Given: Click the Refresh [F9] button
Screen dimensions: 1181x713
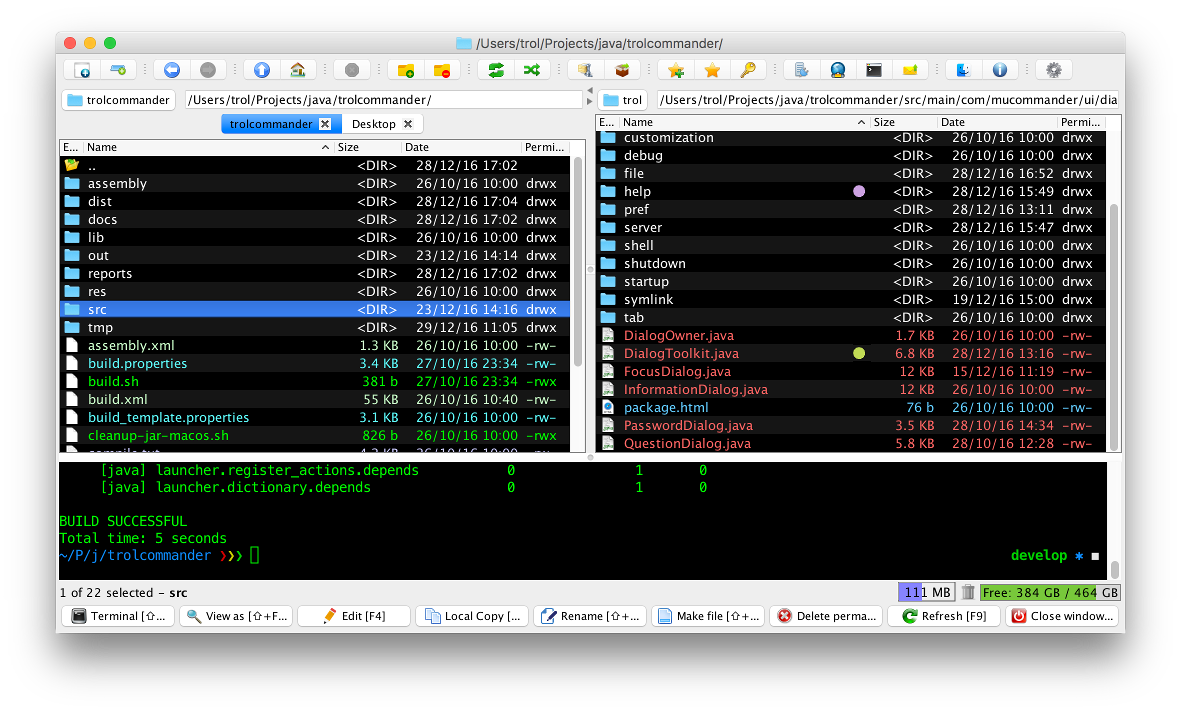Looking at the screenshot, I should [x=944, y=616].
